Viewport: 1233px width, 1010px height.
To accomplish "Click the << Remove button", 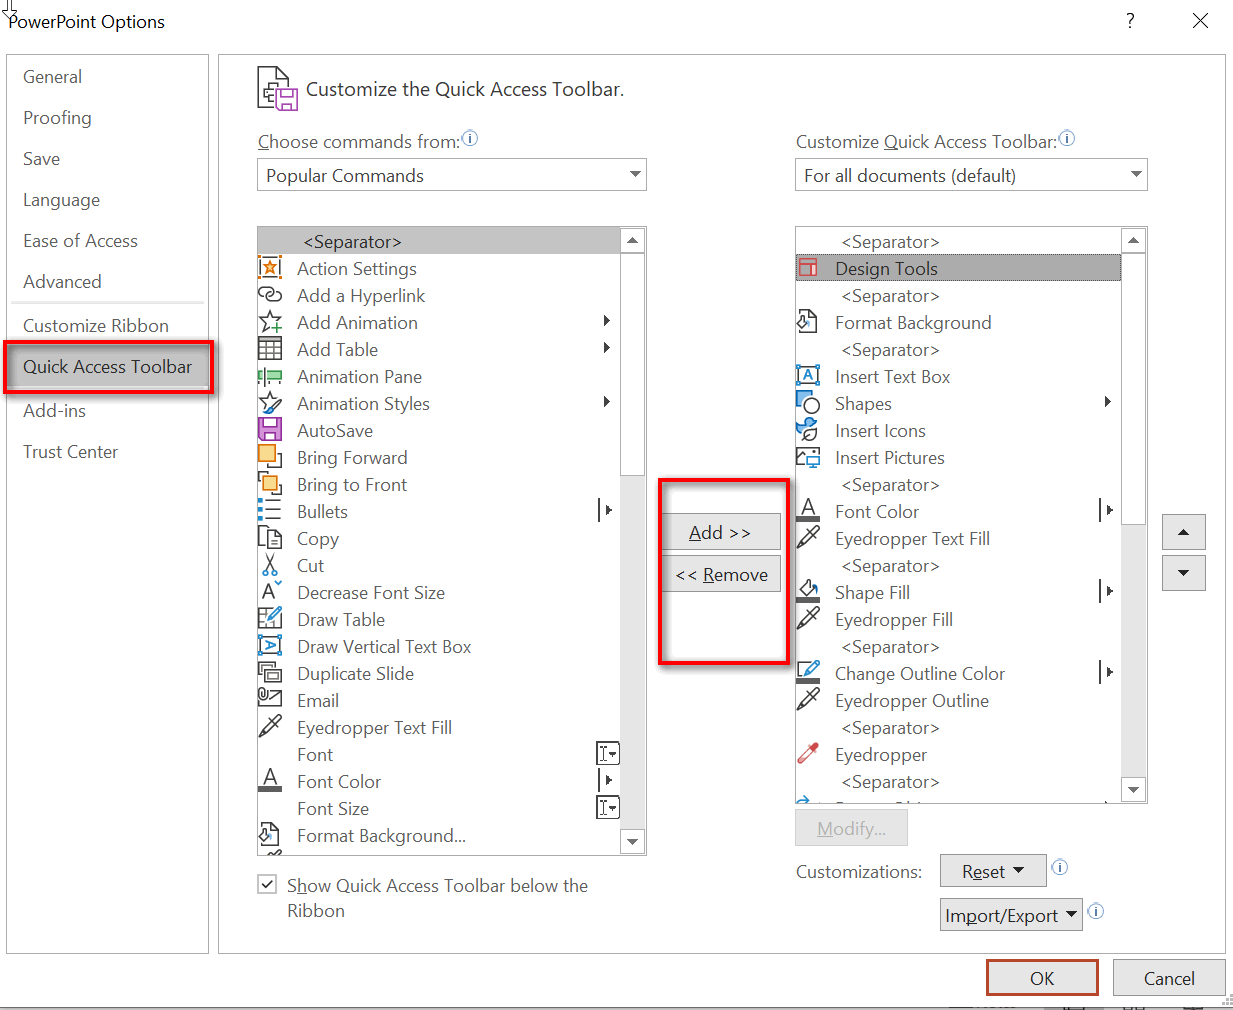I will pyautogui.click(x=721, y=575).
